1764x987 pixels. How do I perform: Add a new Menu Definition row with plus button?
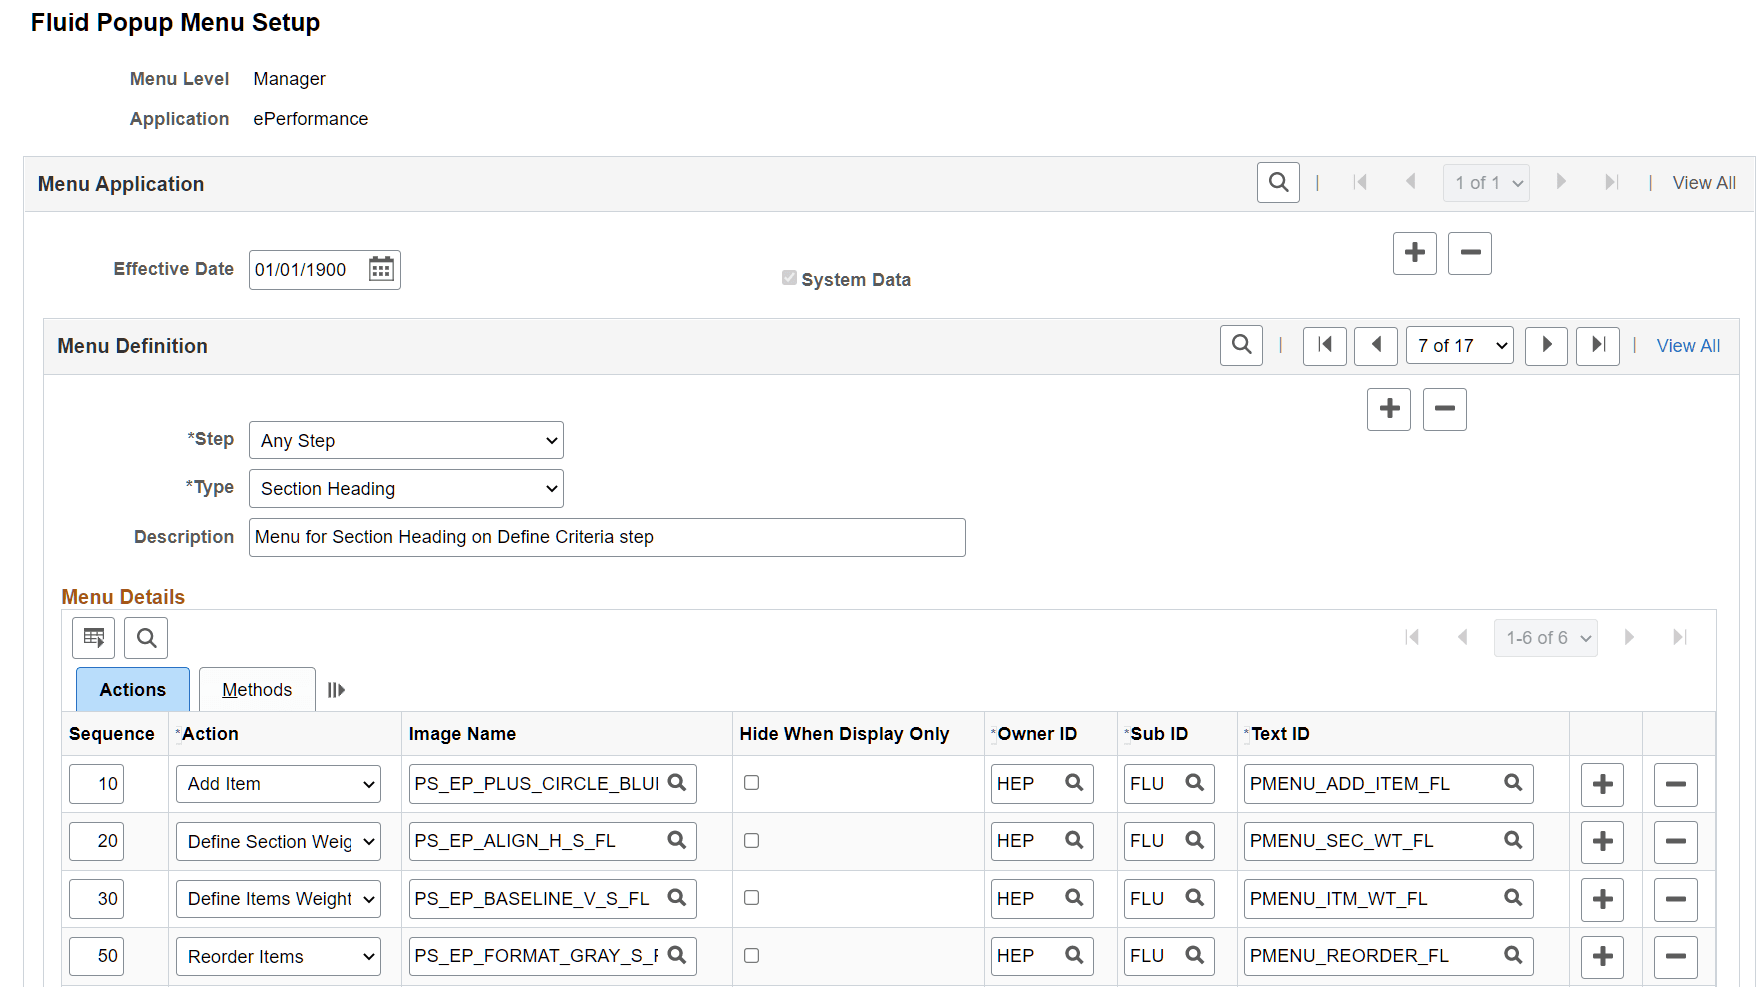click(1388, 409)
